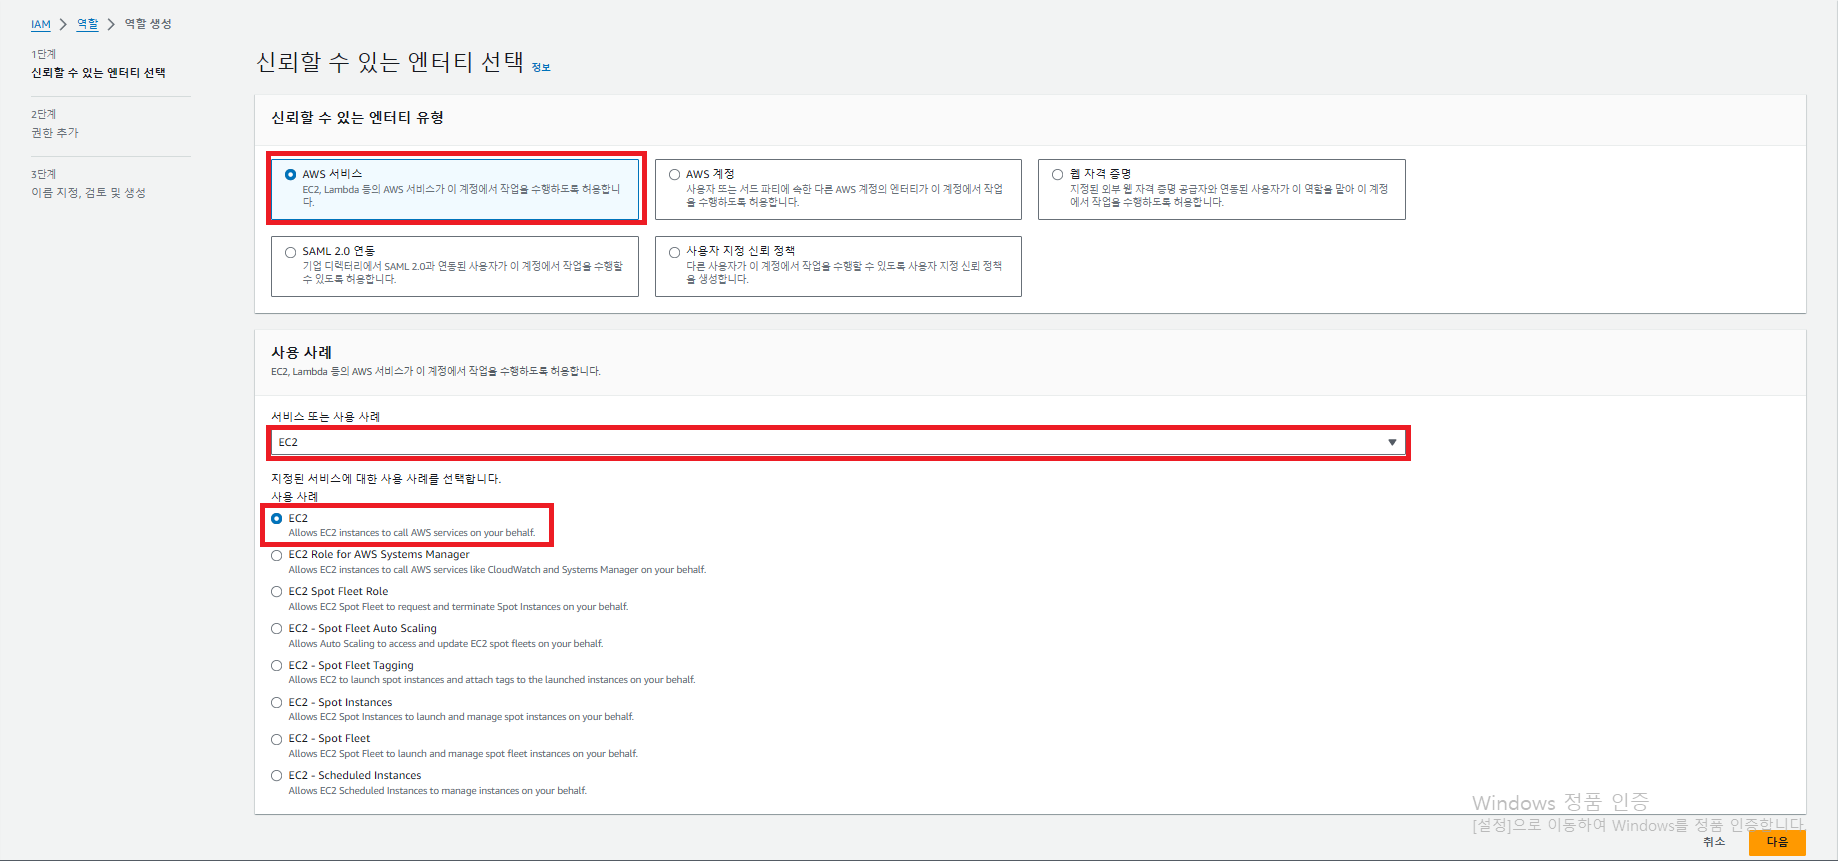Image resolution: width=1838 pixels, height=861 pixels.
Task: Click the 신뢰할 수 있는 엔터티 유형 heading
Action: [x=358, y=118]
